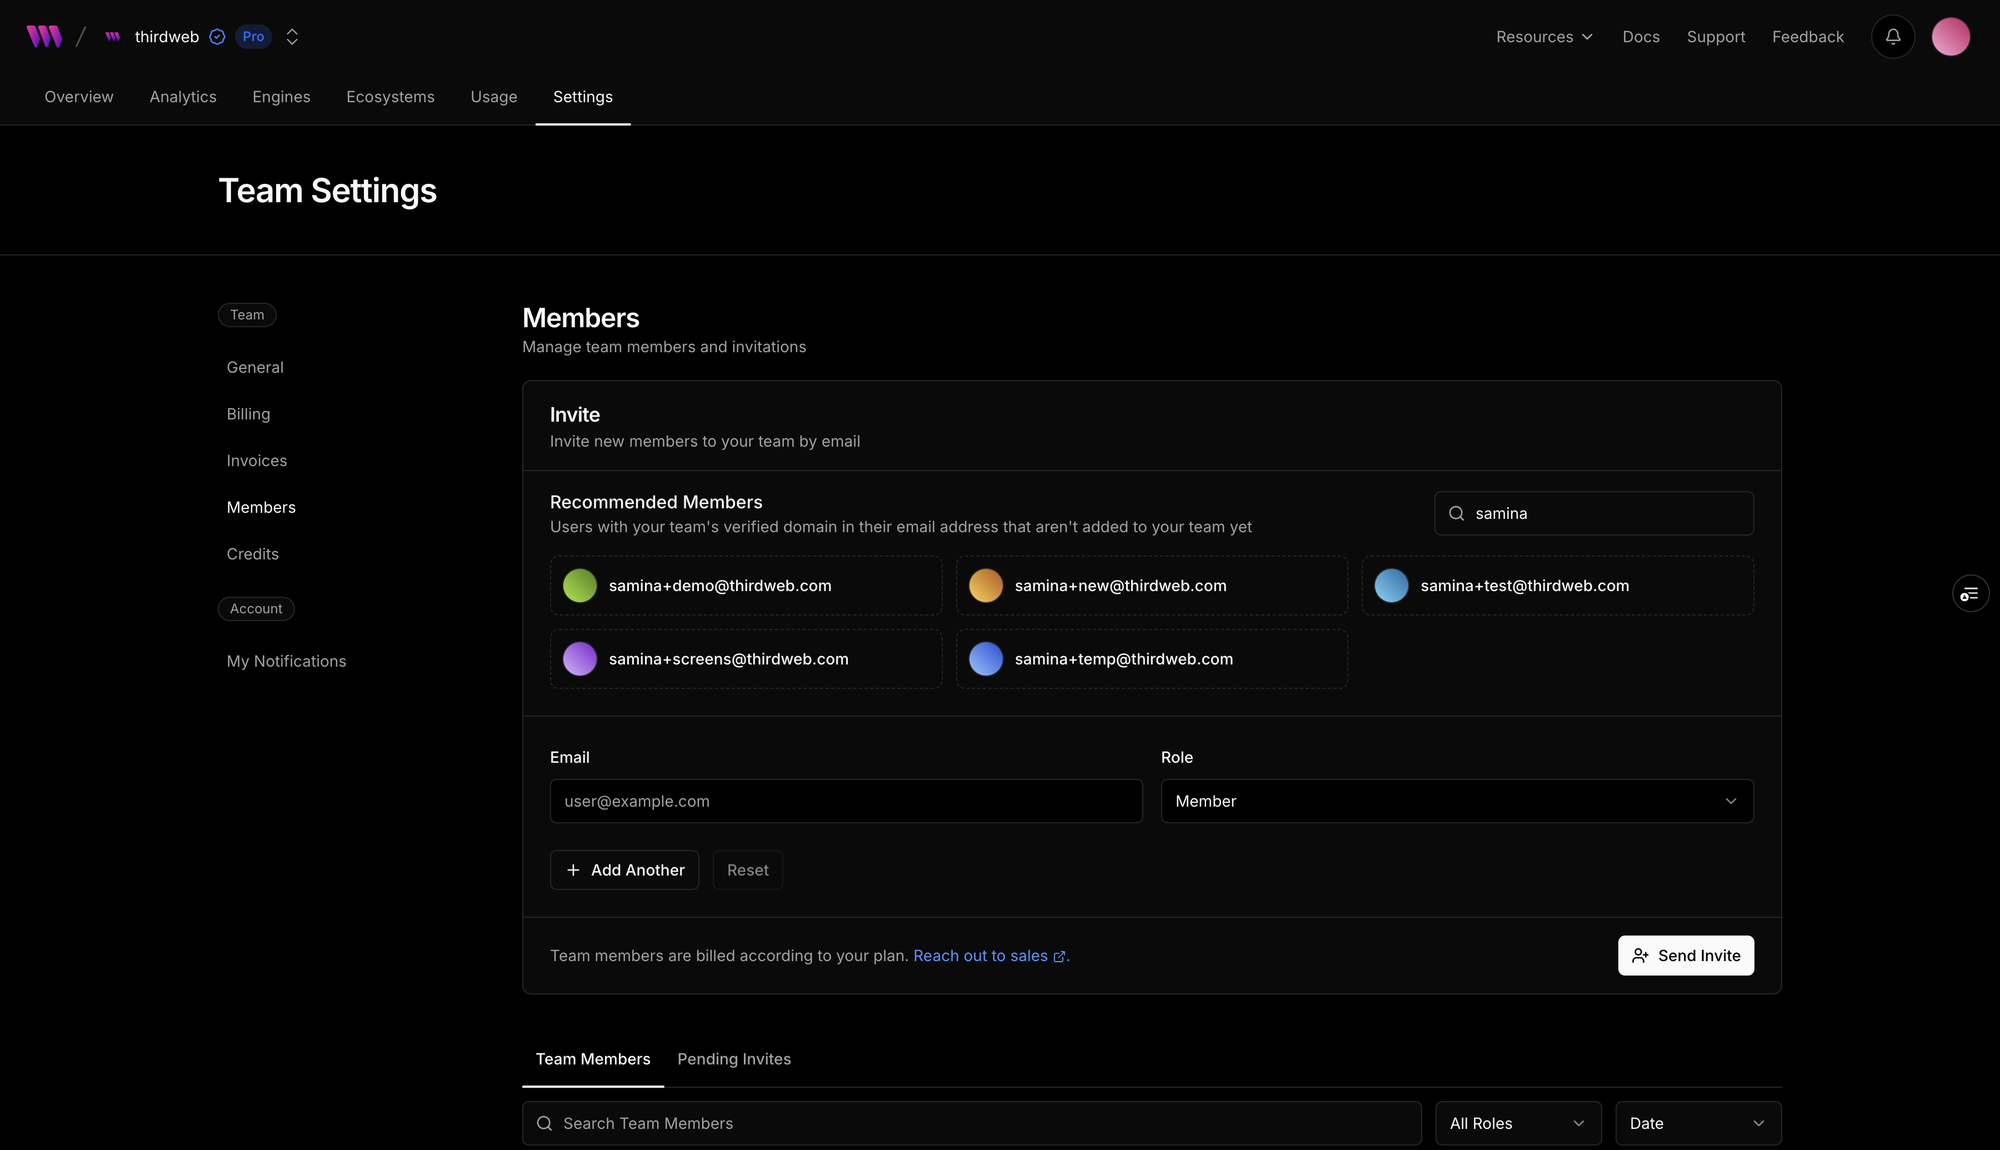Focus the Email input field
The height and width of the screenshot is (1150, 2000).
[x=845, y=801]
